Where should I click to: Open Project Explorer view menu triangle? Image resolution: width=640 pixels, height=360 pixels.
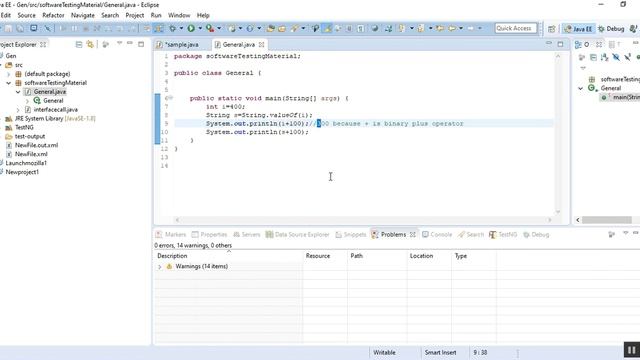(119, 43)
